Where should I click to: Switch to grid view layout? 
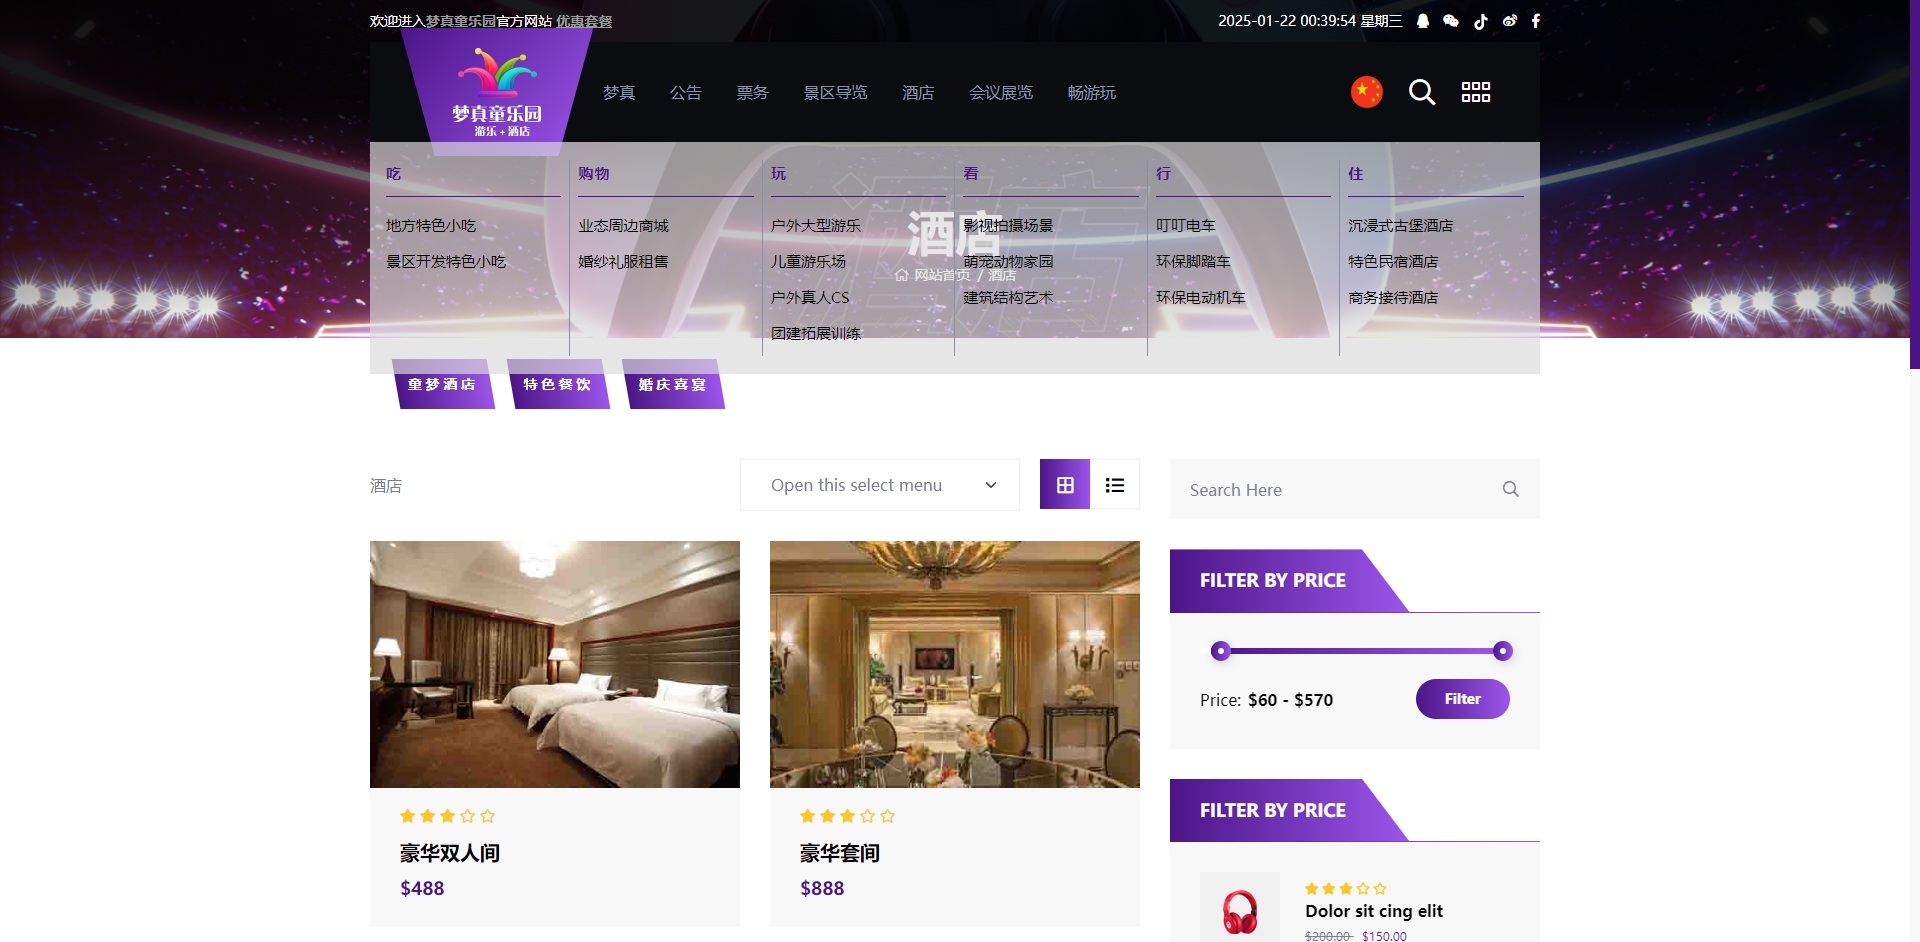(1065, 485)
